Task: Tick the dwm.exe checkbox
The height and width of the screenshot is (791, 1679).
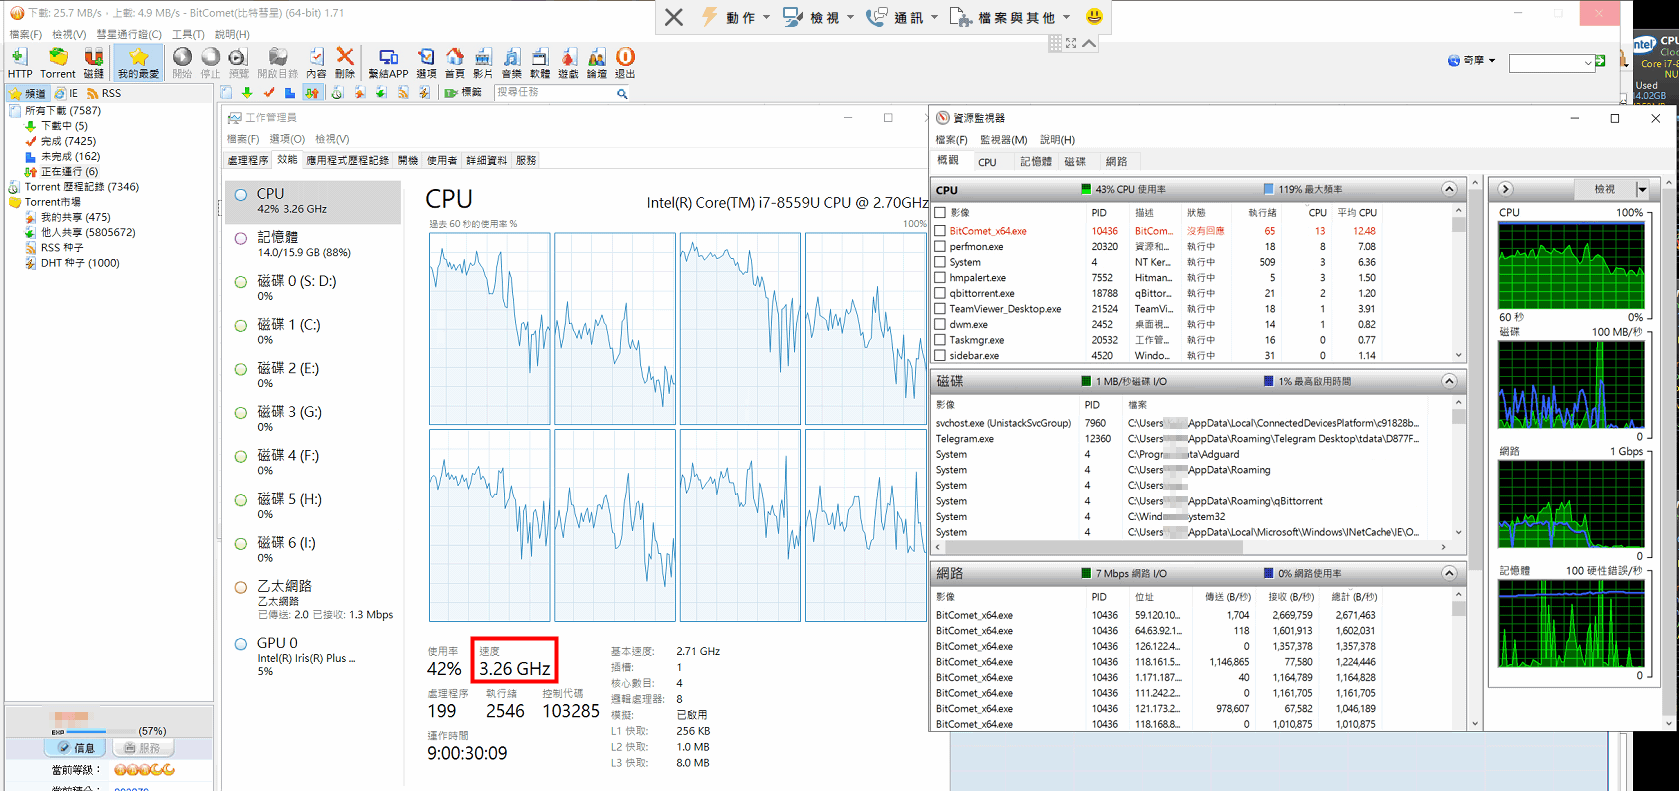Action: (940, 324)
